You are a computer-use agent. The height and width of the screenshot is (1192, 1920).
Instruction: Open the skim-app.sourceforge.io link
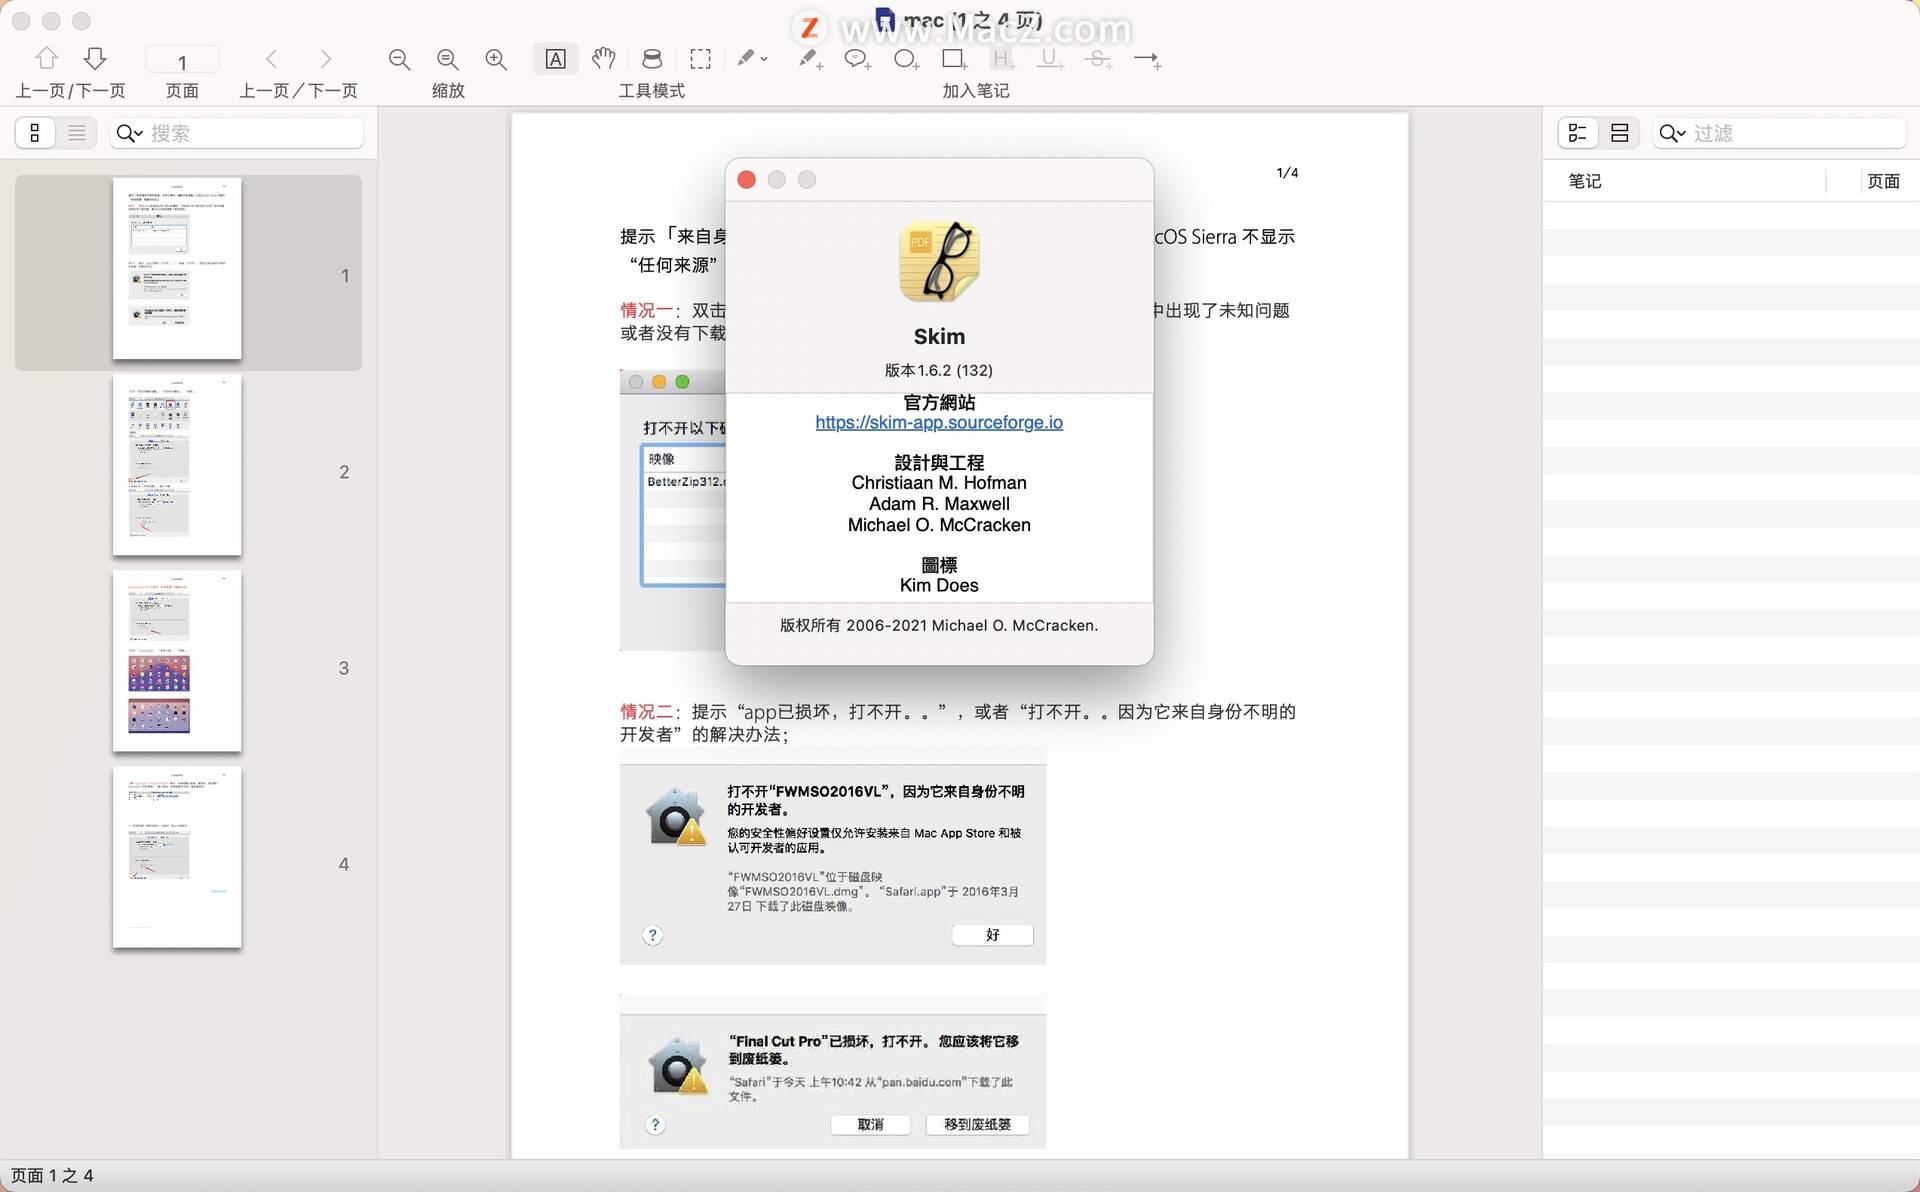[x=939, y=422]
